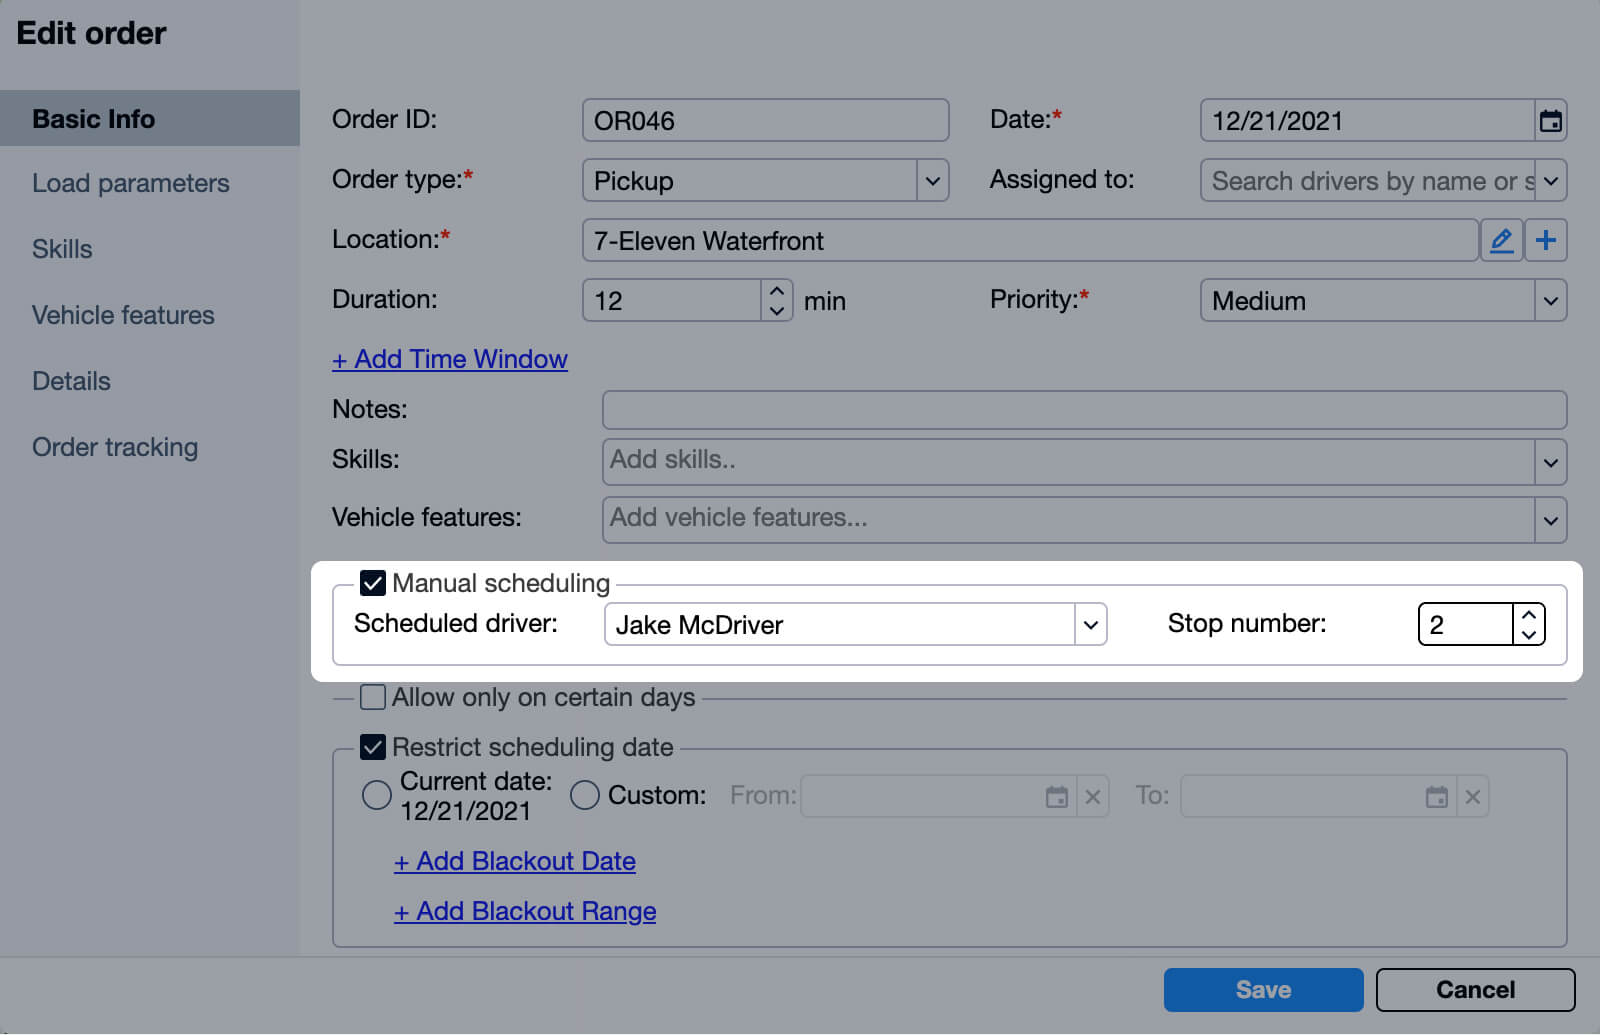Uncheck the Manual scheduling checkbox
This screenshot has width=1600, height=1035.
coord(373,583)
